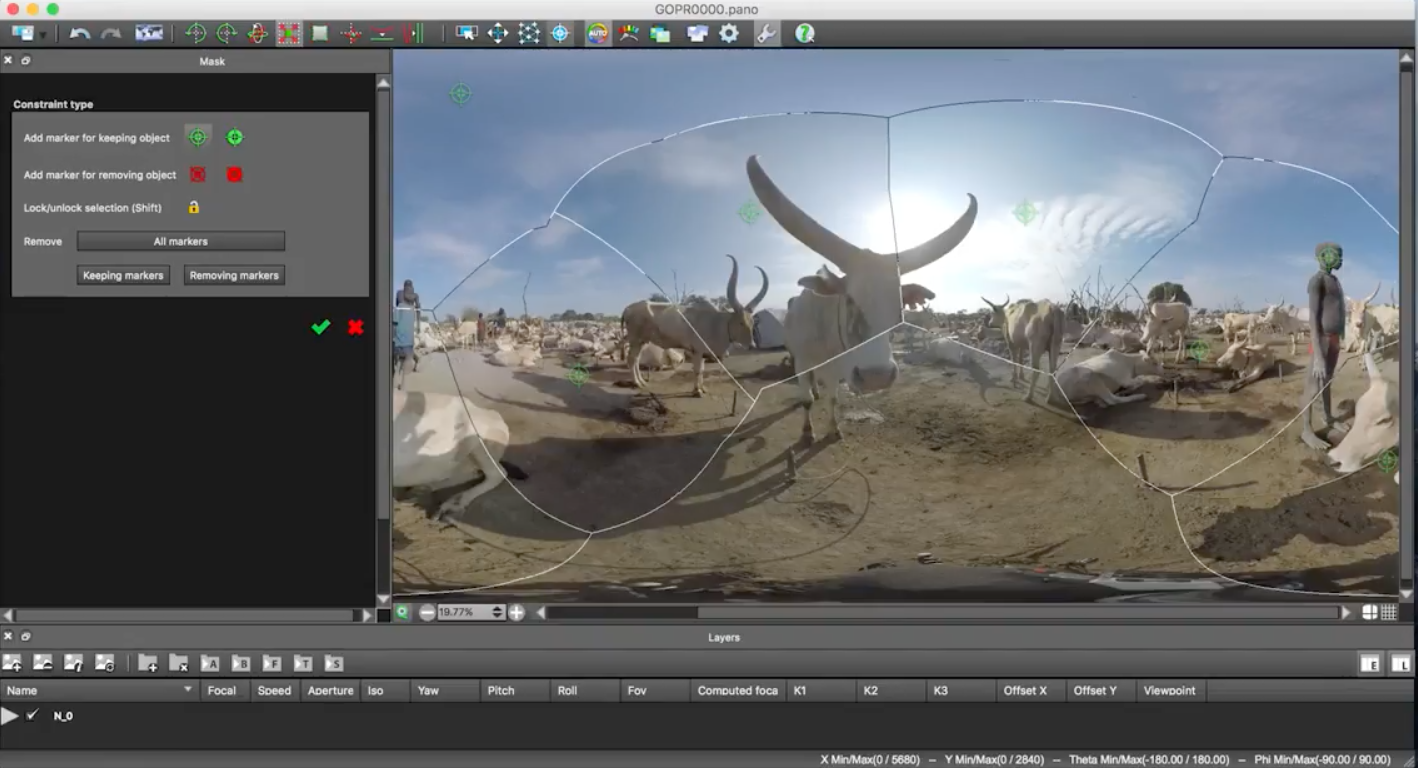The width and height of the screenshot is (1418, 768).
Task: Click the Yaw column header
Action: point(428,690)
